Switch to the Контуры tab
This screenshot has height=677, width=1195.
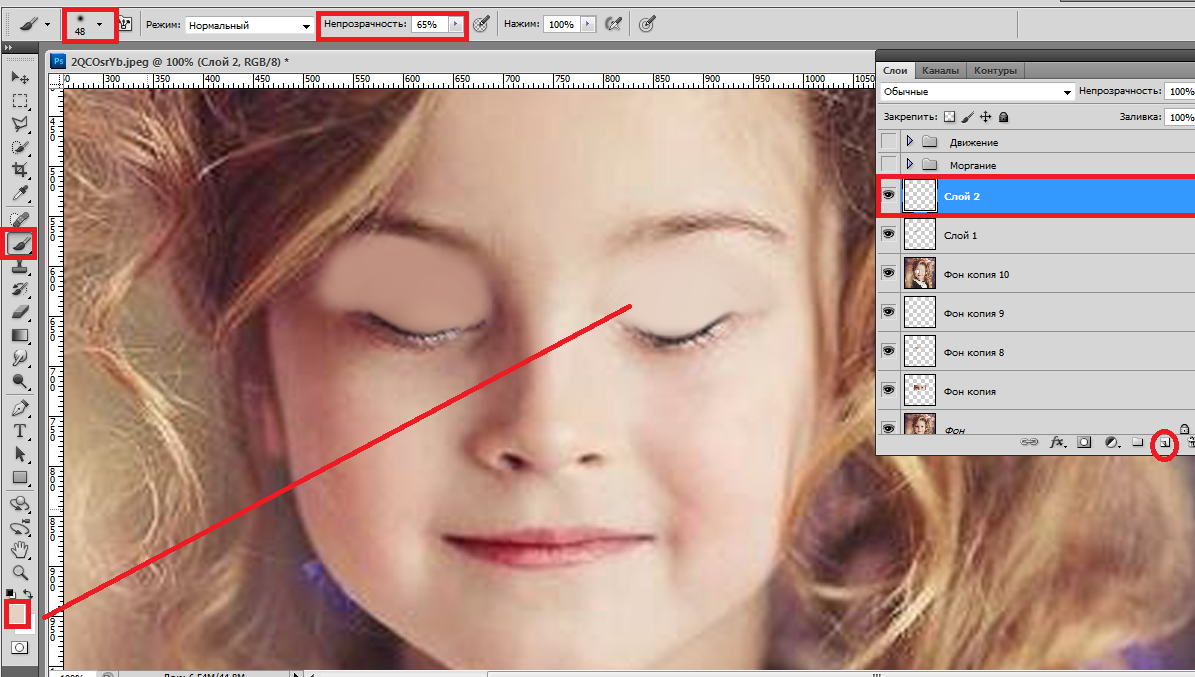point(995,70)
